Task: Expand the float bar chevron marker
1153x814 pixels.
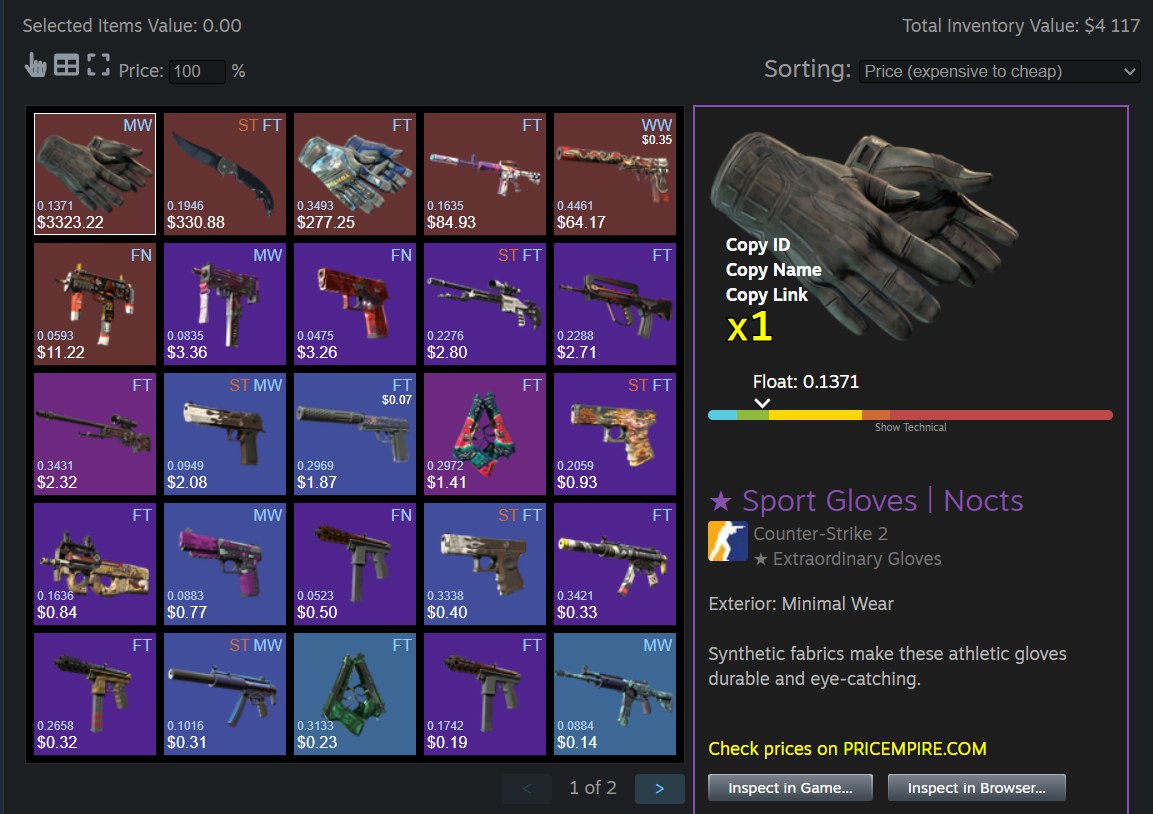Action: click(763, 403)
